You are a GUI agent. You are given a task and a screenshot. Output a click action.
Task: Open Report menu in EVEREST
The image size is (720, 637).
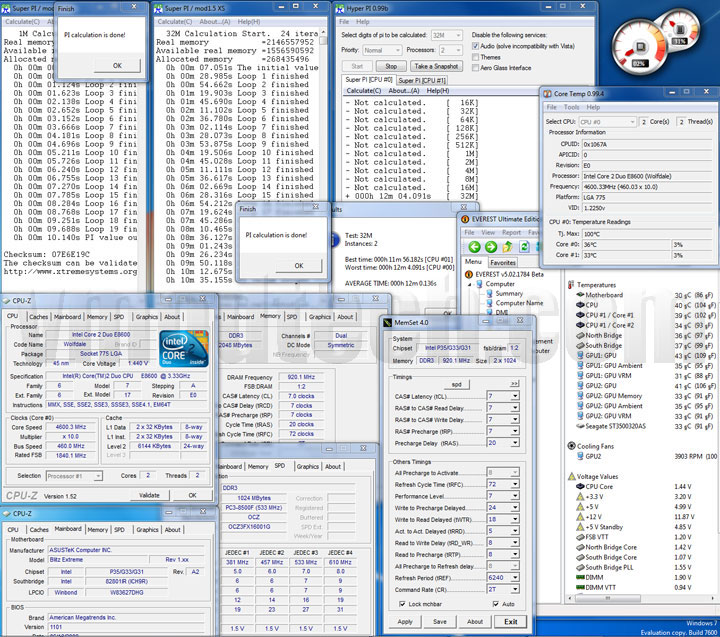(511, 232)
